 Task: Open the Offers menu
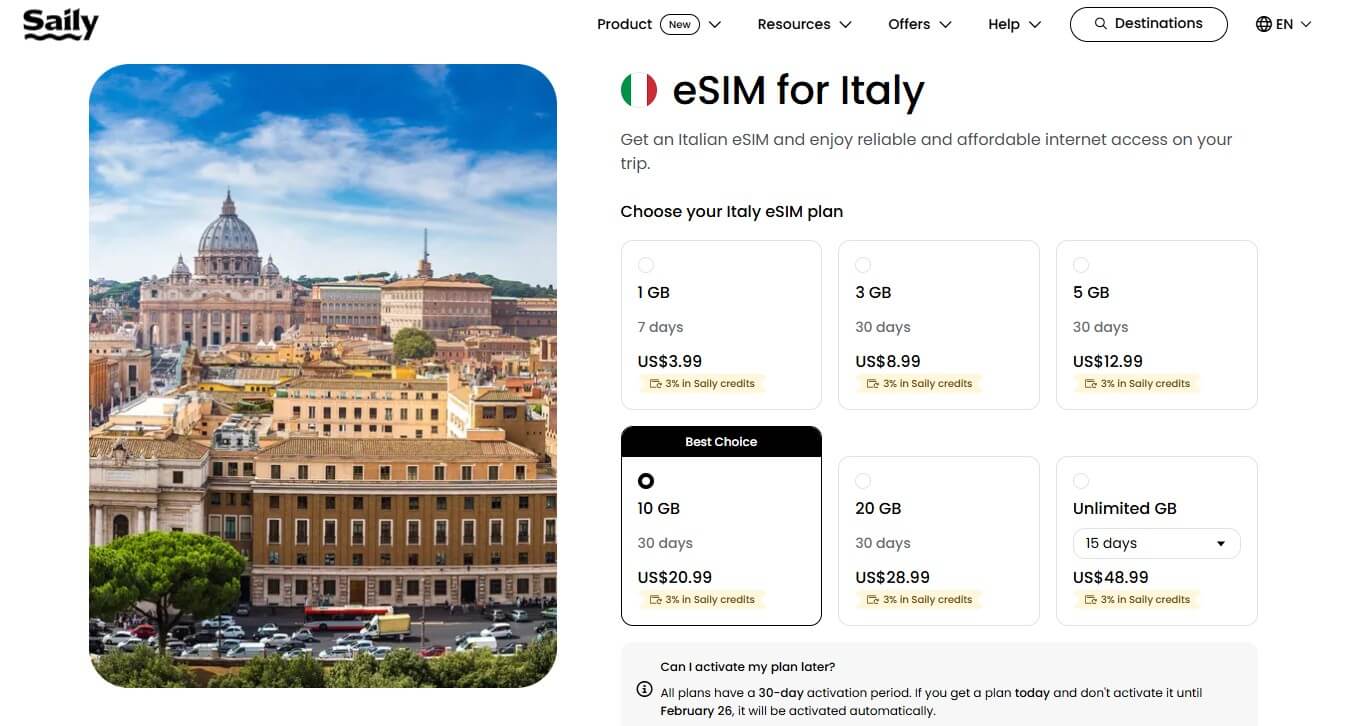(918, 23)
